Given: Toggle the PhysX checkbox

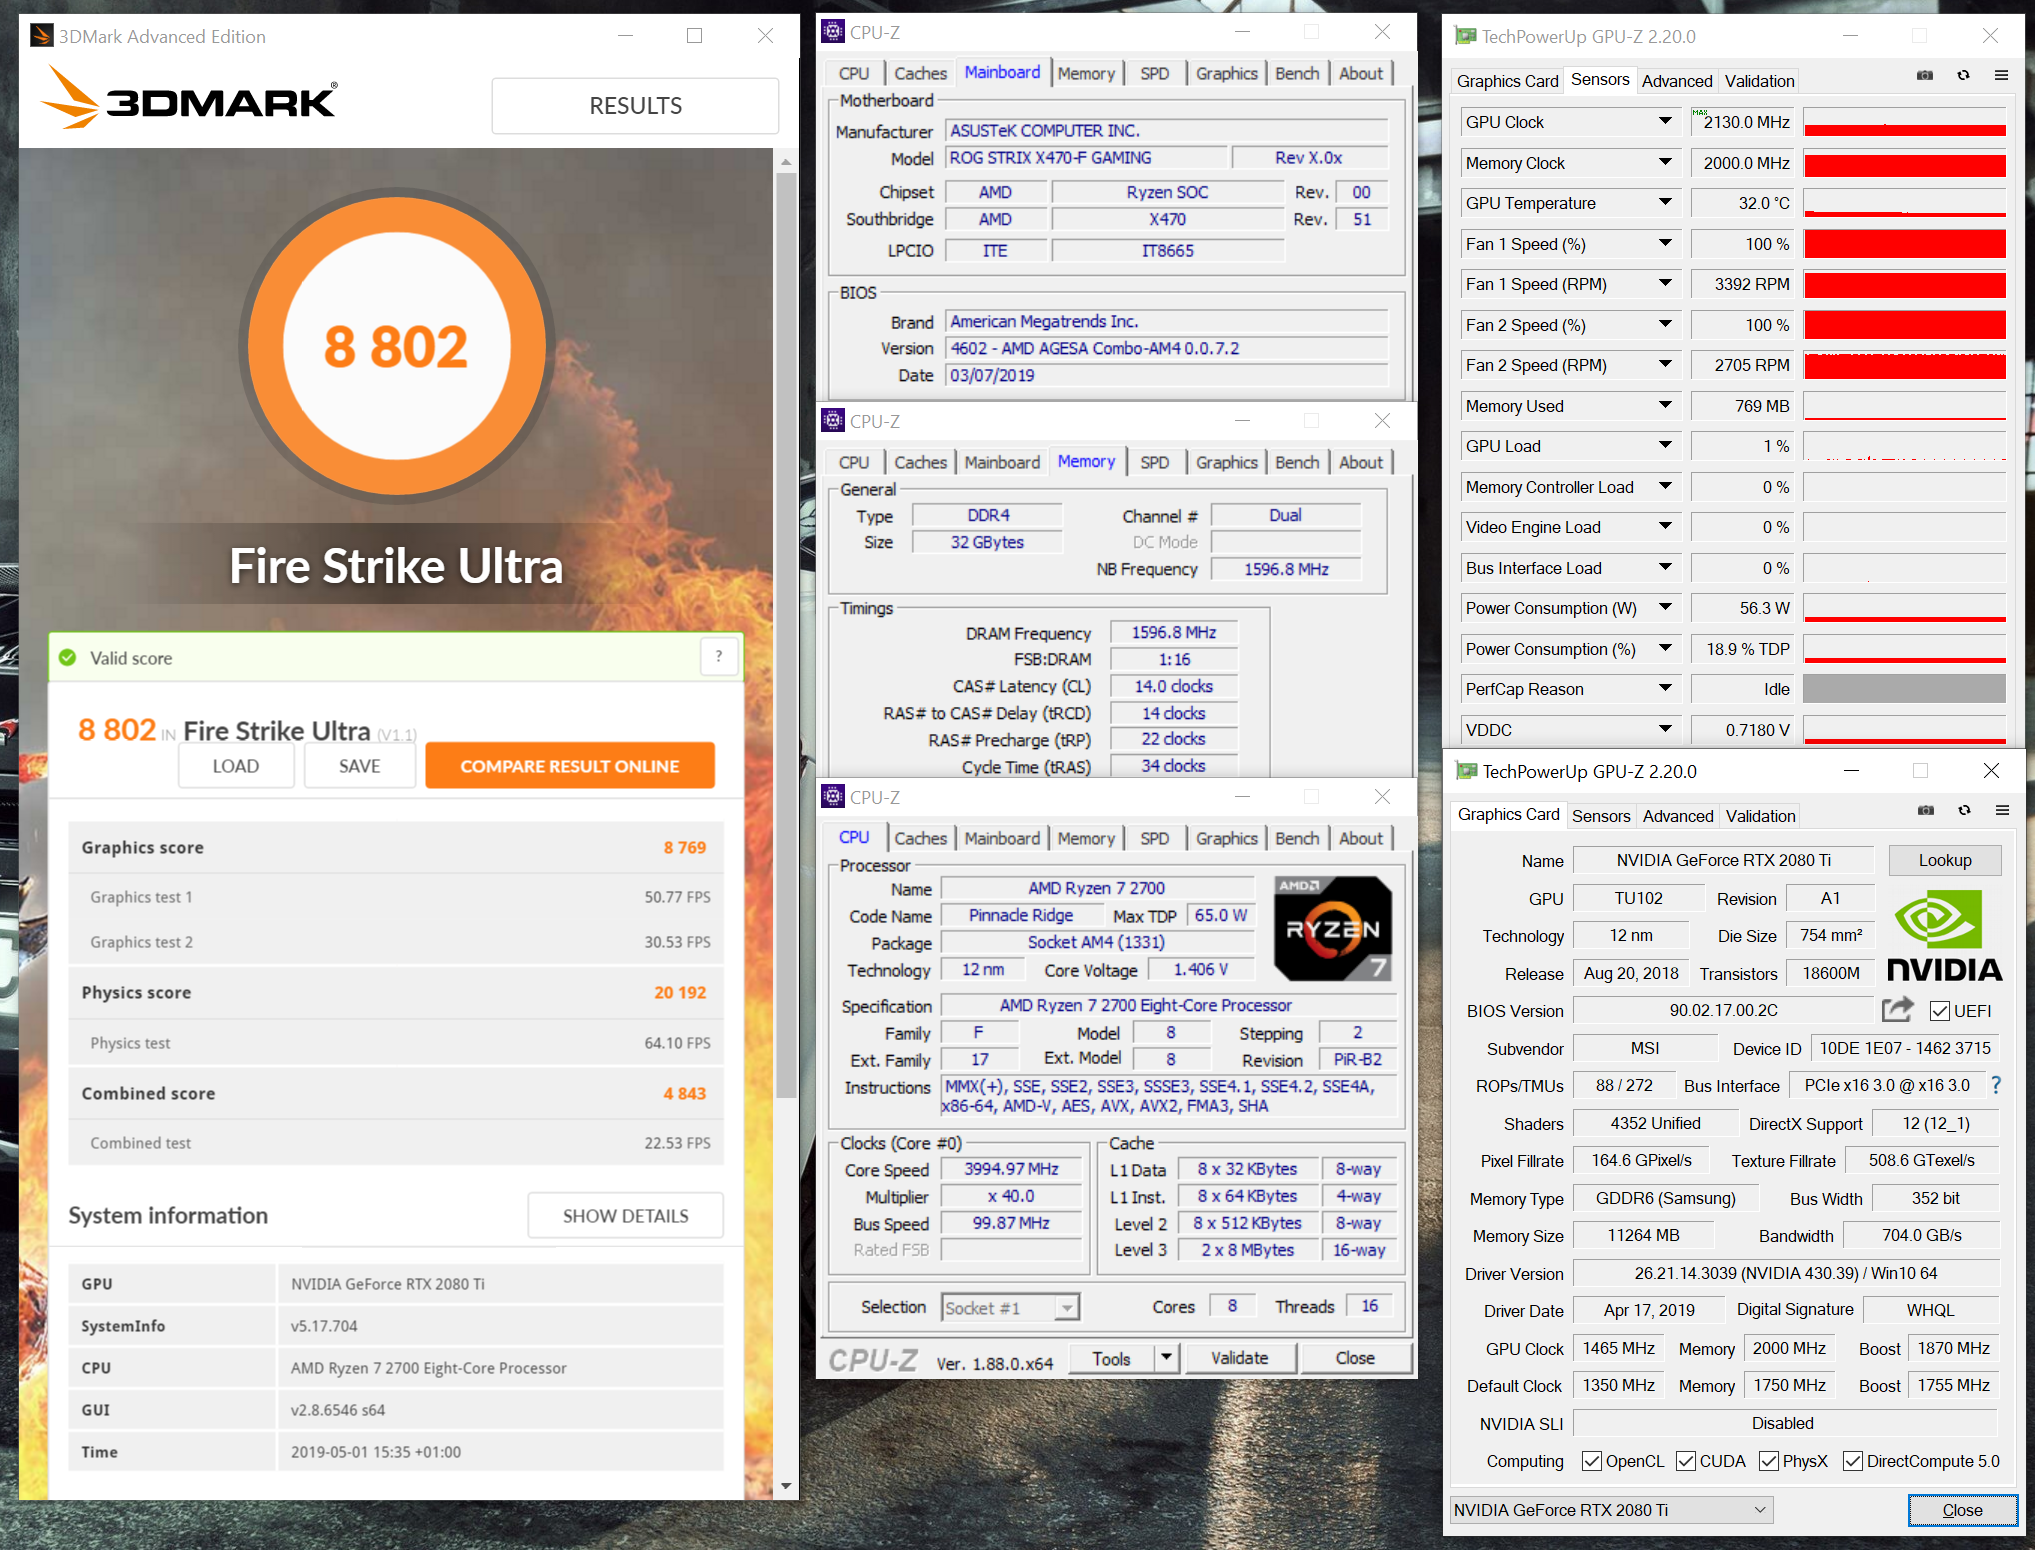Looking at the screenshot, I should pos(1769,1461).
